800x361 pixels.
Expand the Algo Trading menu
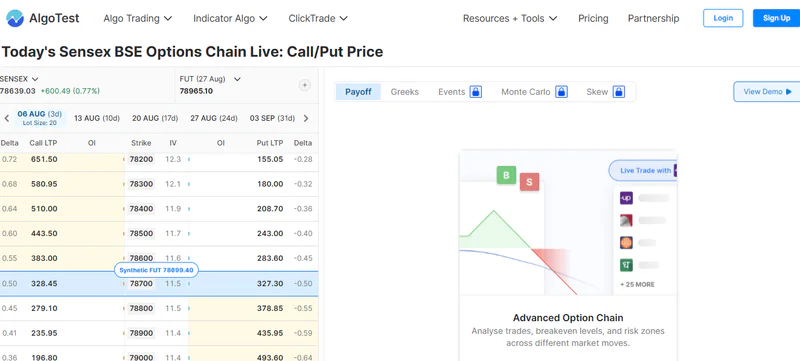138,18
